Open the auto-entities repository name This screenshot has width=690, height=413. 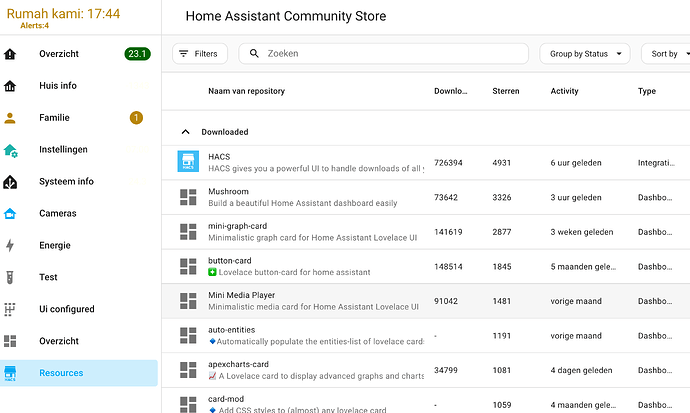coord(231,330)
